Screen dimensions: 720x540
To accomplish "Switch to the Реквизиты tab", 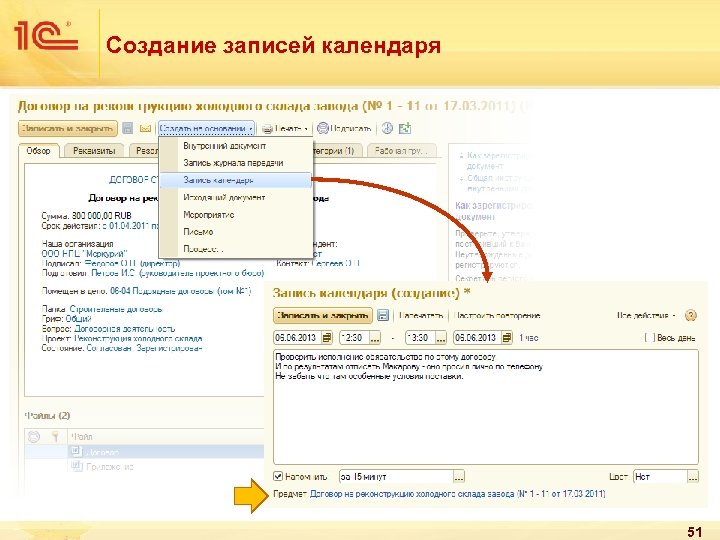I will click(94, 151).
